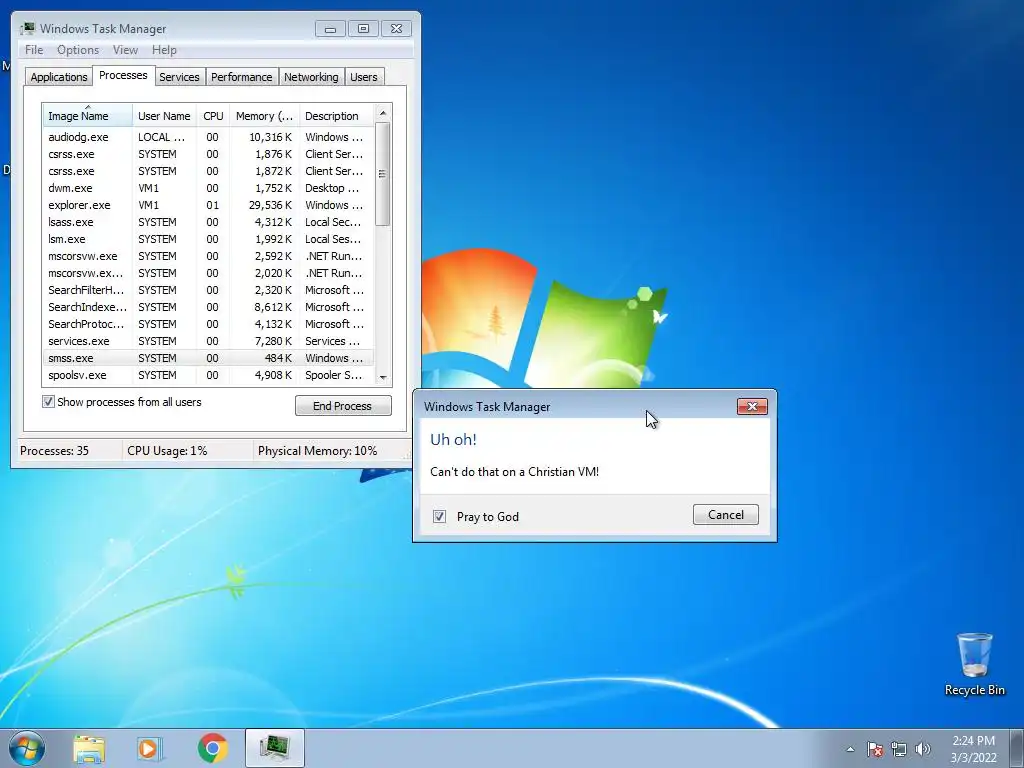Select the services.exe process
1024x768 pixels.
208,341
